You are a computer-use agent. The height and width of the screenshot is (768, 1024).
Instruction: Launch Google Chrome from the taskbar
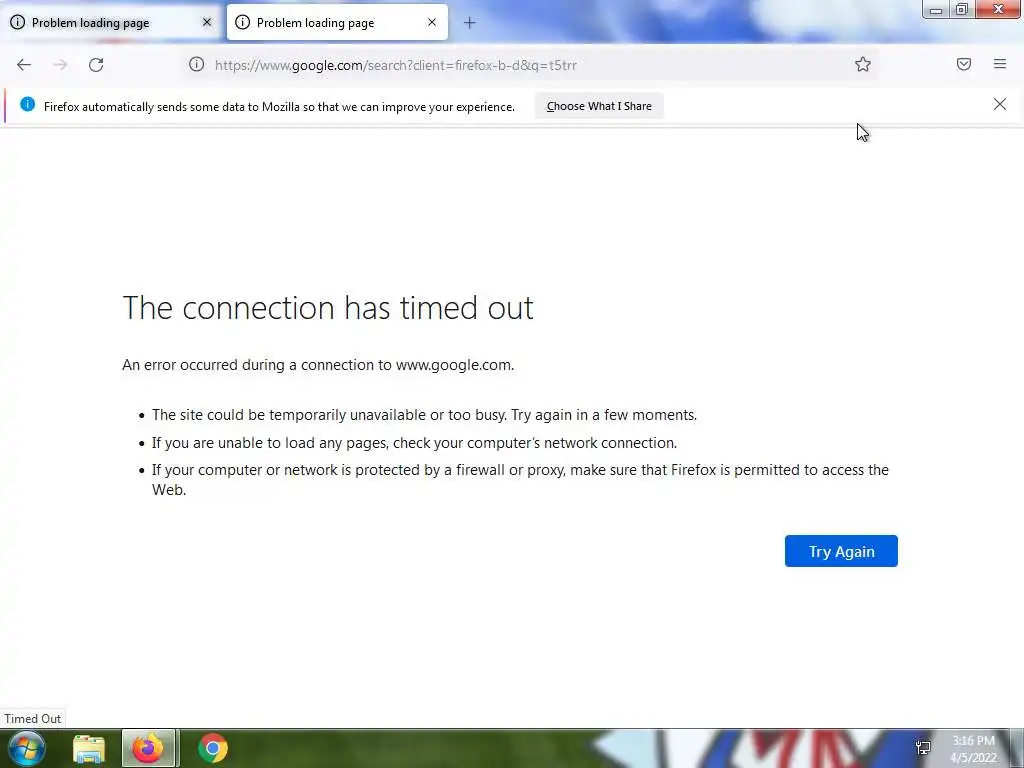click(x=212, y=748)
